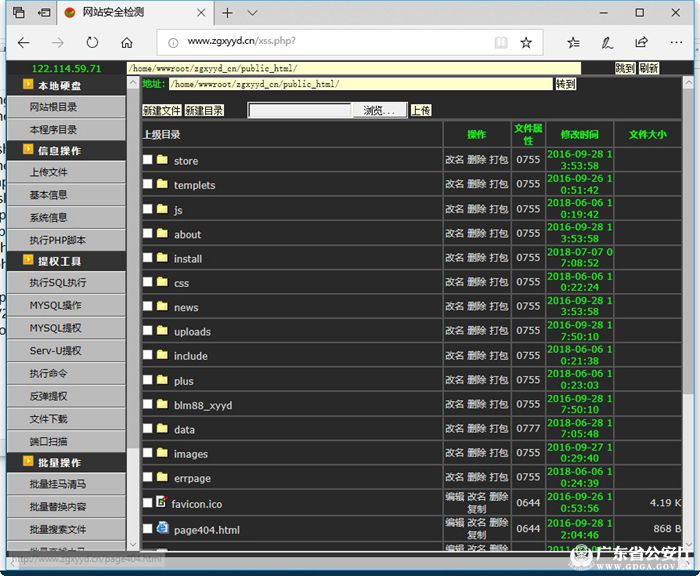Tick the checkbox for page404.html

(x=148, y=529)
